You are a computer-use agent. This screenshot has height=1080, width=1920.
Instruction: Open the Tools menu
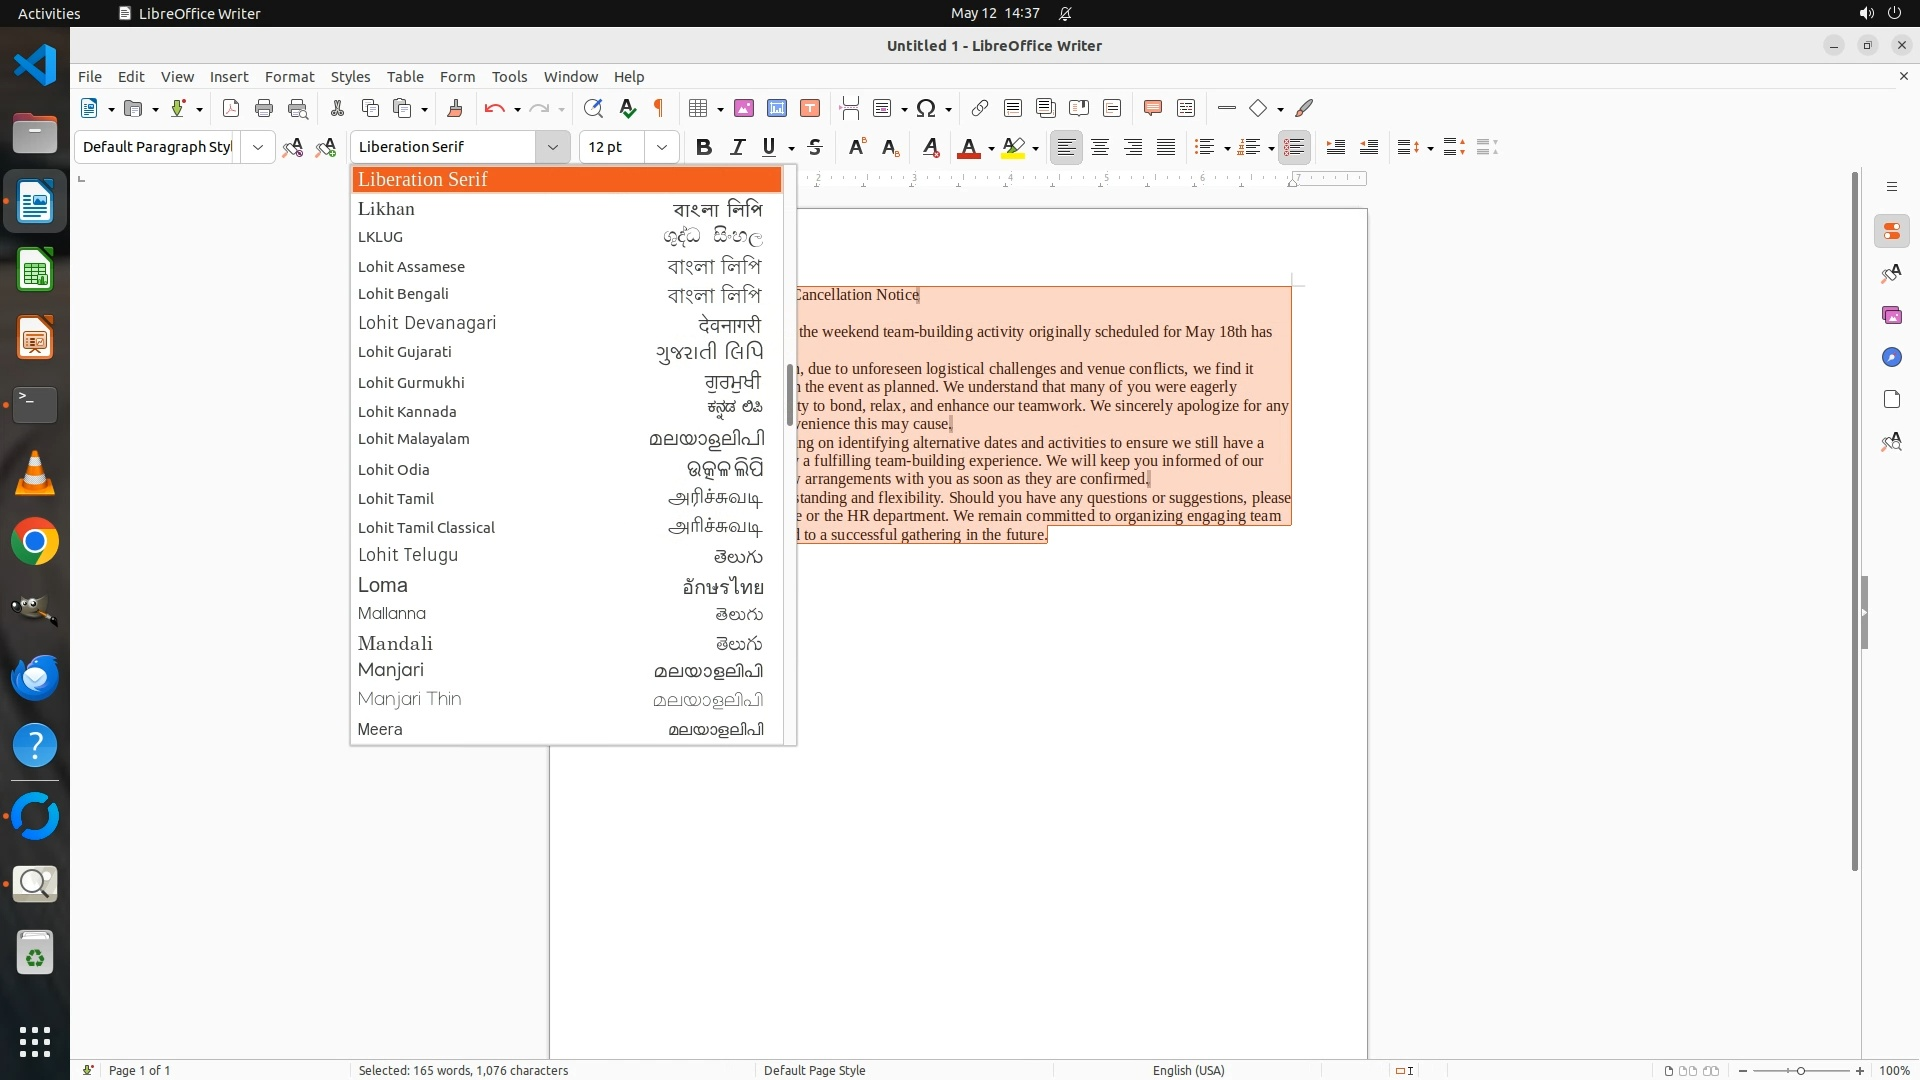[509, 76]
